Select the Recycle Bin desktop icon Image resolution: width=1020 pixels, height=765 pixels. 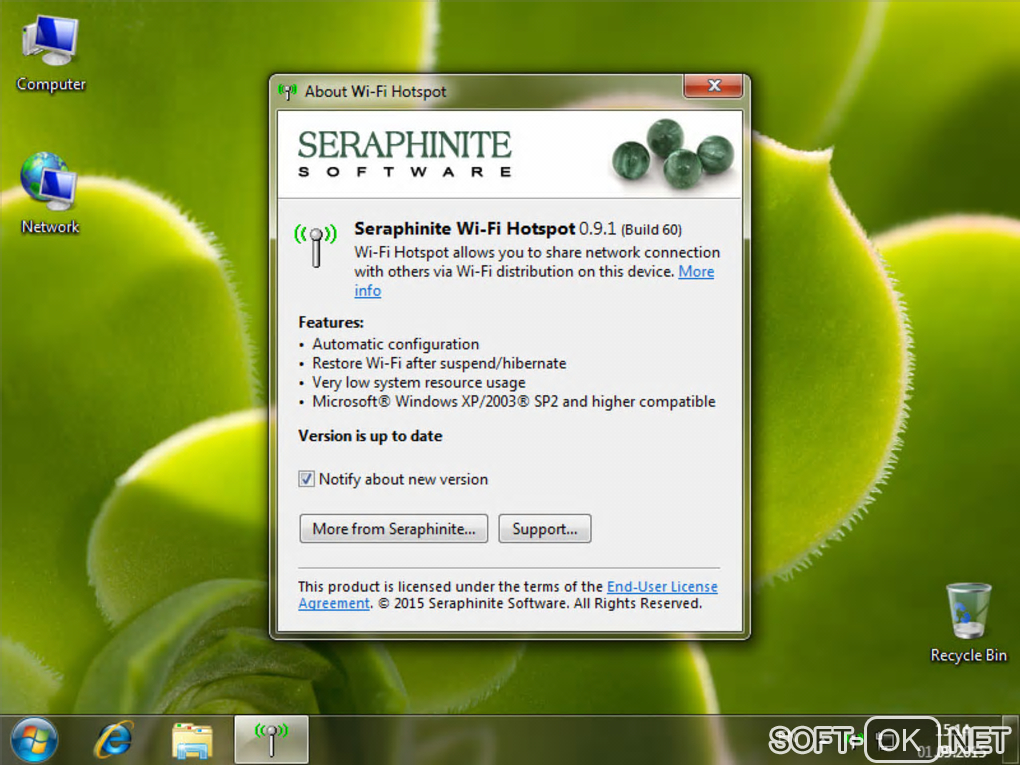(x=968, y=623)
